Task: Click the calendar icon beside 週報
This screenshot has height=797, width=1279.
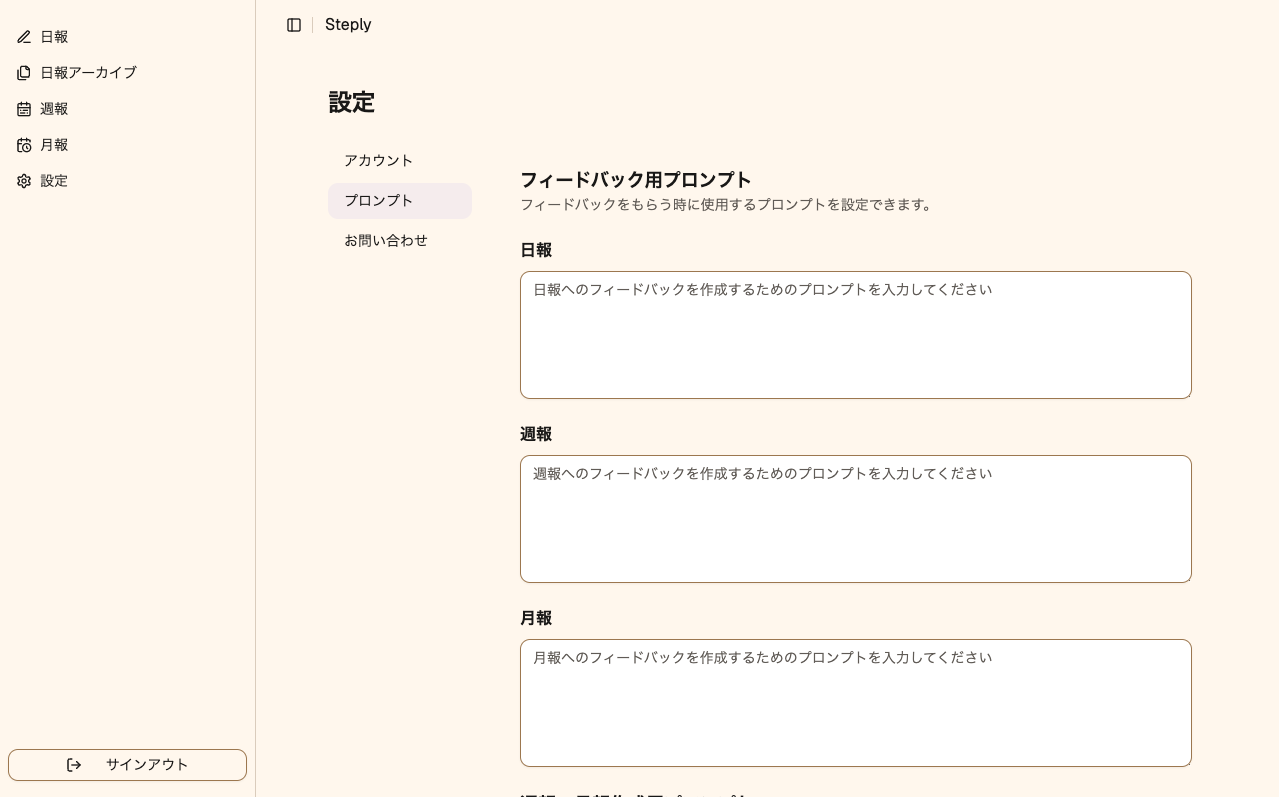Action: [24, 109]
